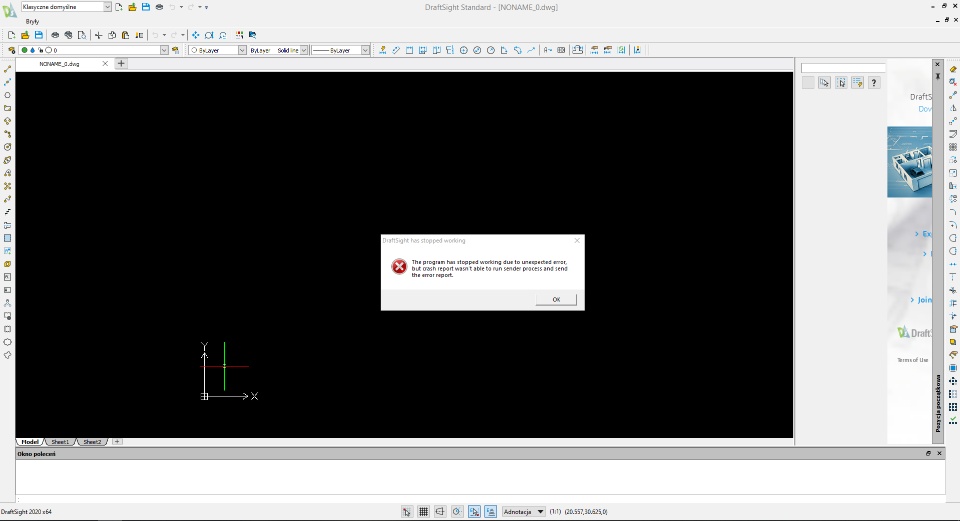This screenshot has height=521, width=960.
Task: Select the Infinite Line tool in the left toolbar
Action: tap(7, 82)
